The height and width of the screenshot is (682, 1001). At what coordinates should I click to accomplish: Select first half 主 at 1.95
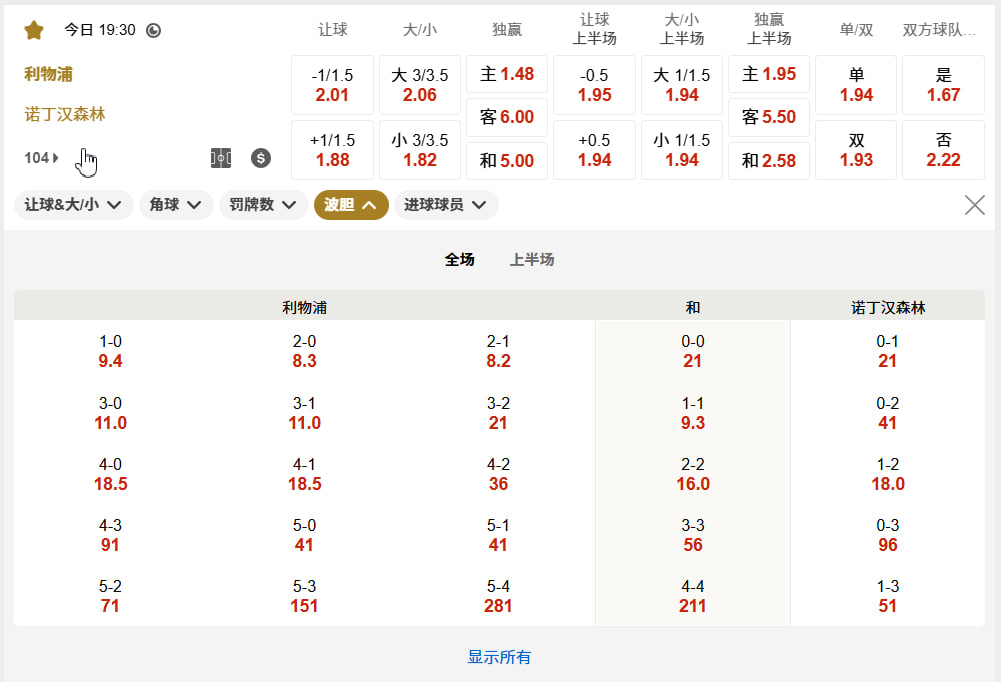pos(769,74)
